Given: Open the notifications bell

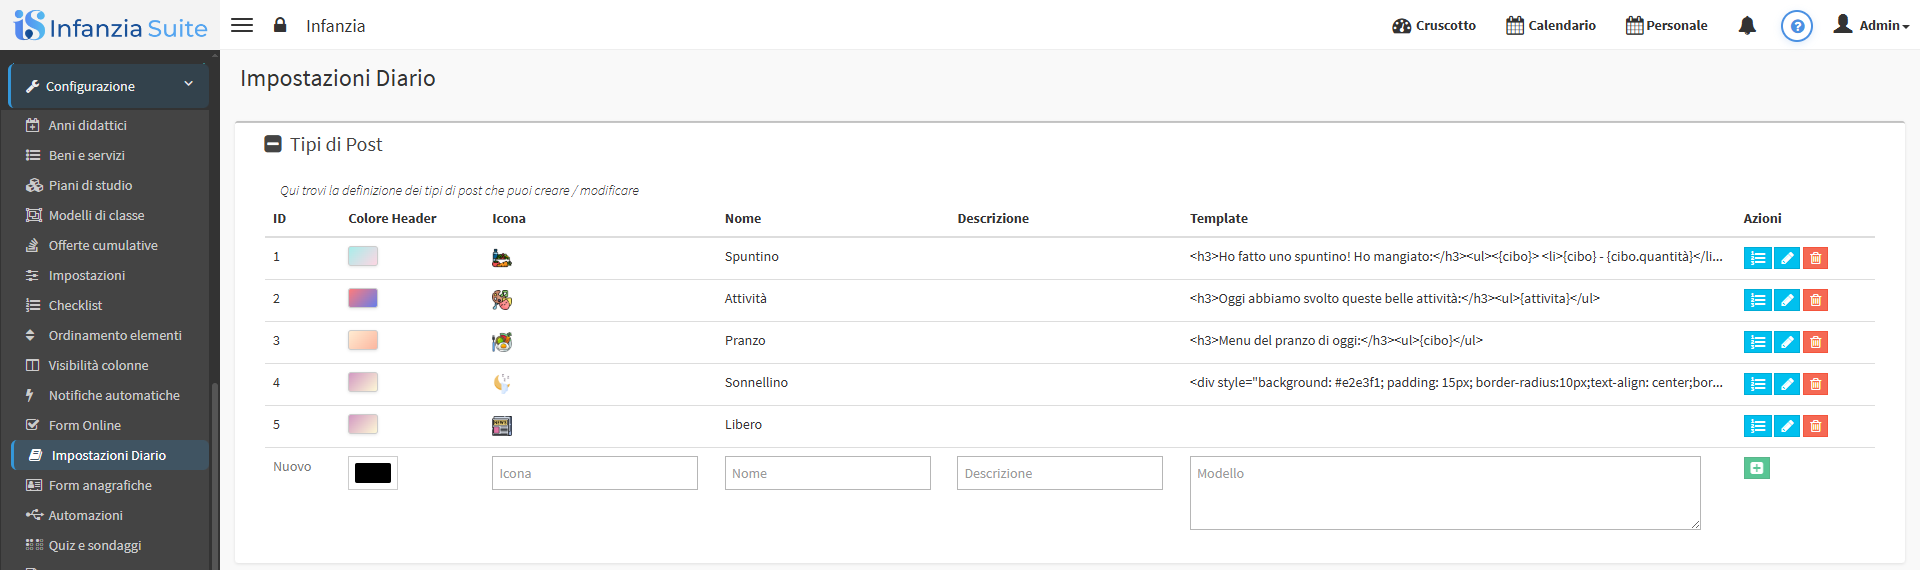Looking at the screenshot, I should (x=1747, y=26).
